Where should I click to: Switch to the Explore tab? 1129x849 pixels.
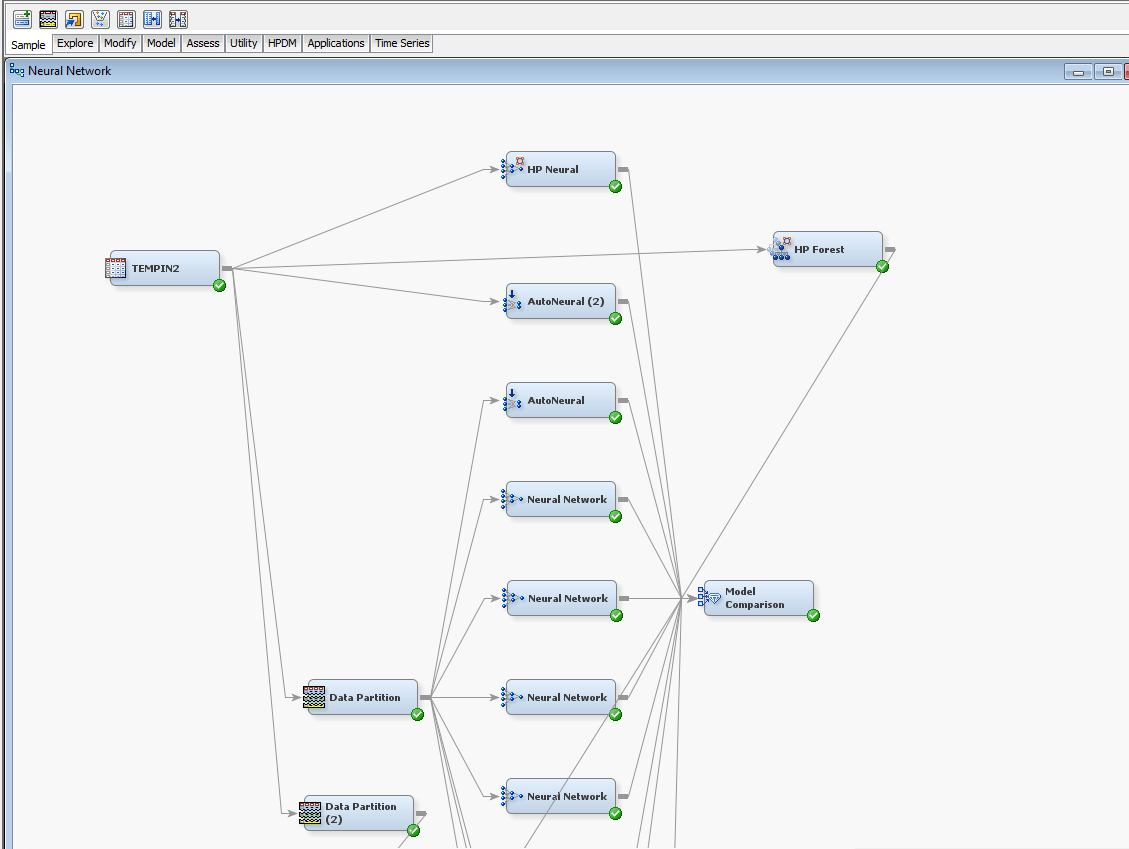click(75, 43)
